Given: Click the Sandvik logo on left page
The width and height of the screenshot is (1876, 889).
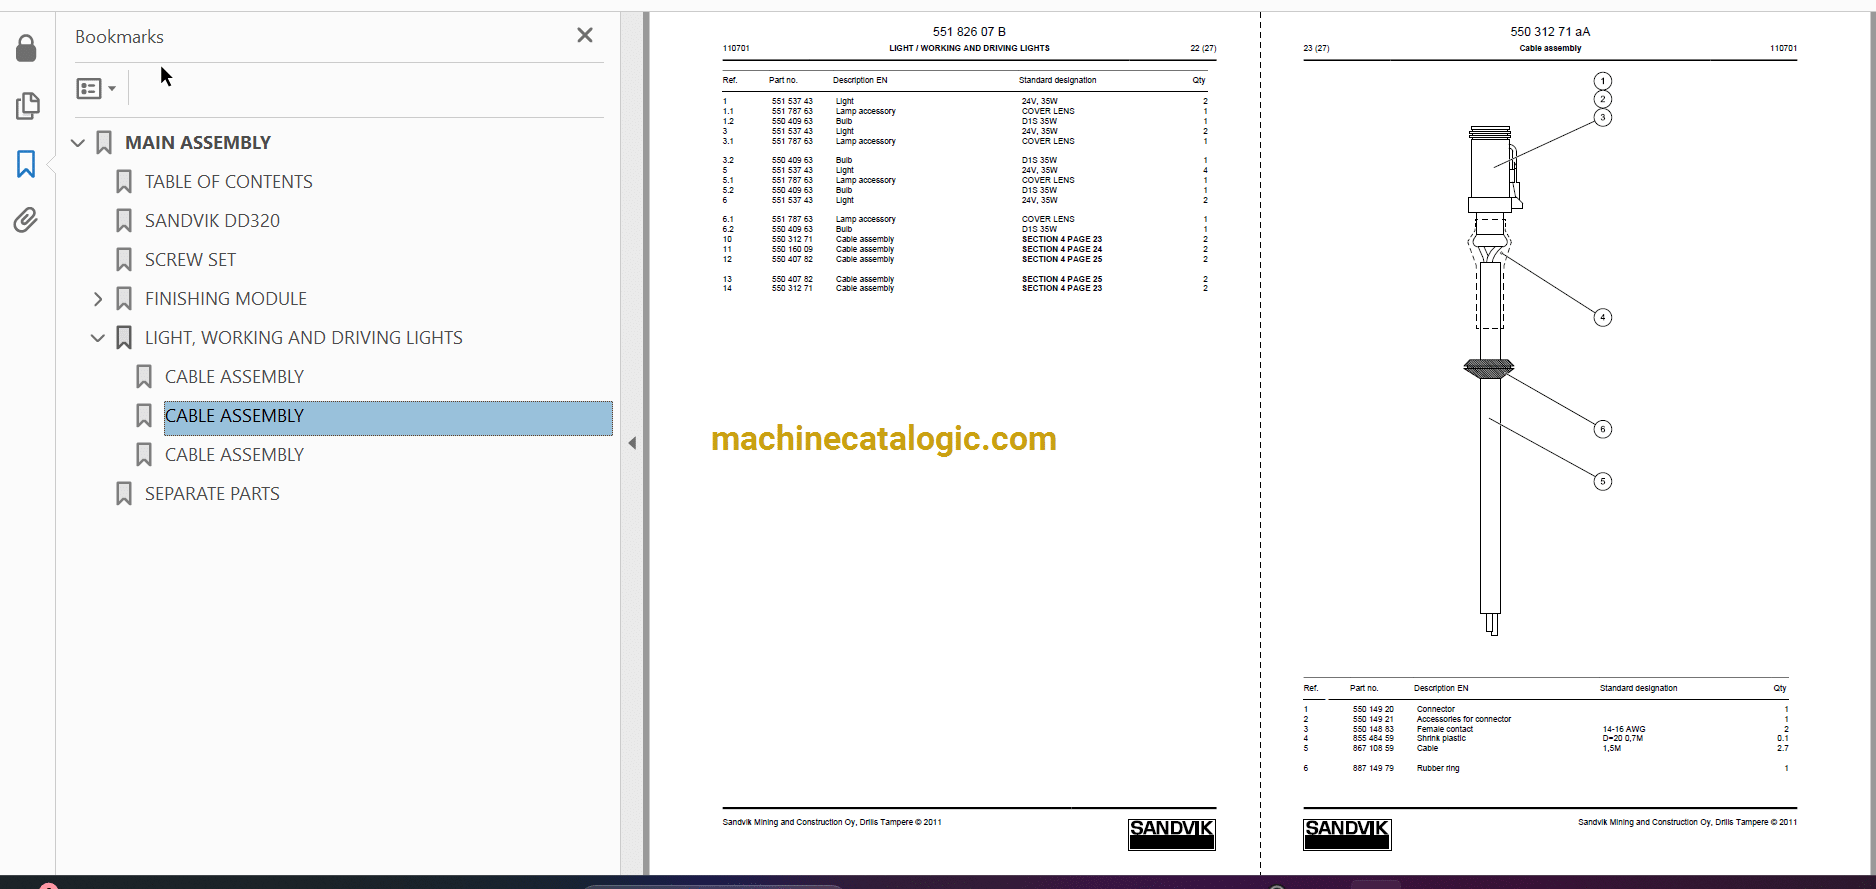Looking at the screenshot, I should tap(1172, 834).
